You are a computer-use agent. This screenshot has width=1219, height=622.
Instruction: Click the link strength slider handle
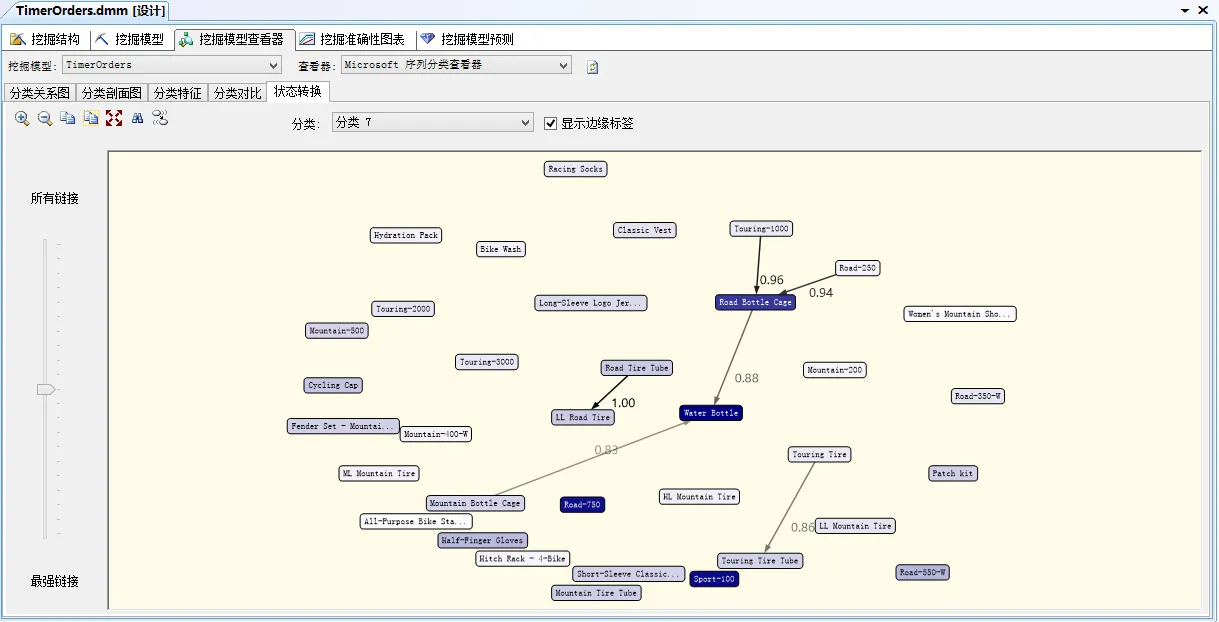[45, 389]
